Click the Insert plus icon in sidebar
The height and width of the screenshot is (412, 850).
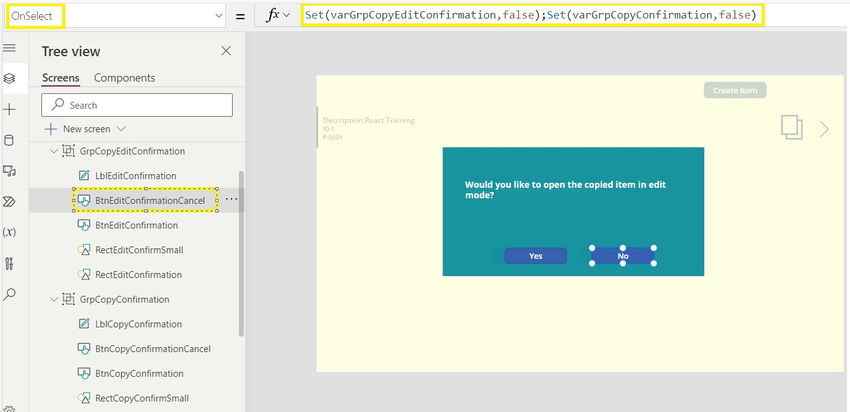coord(10,109)
